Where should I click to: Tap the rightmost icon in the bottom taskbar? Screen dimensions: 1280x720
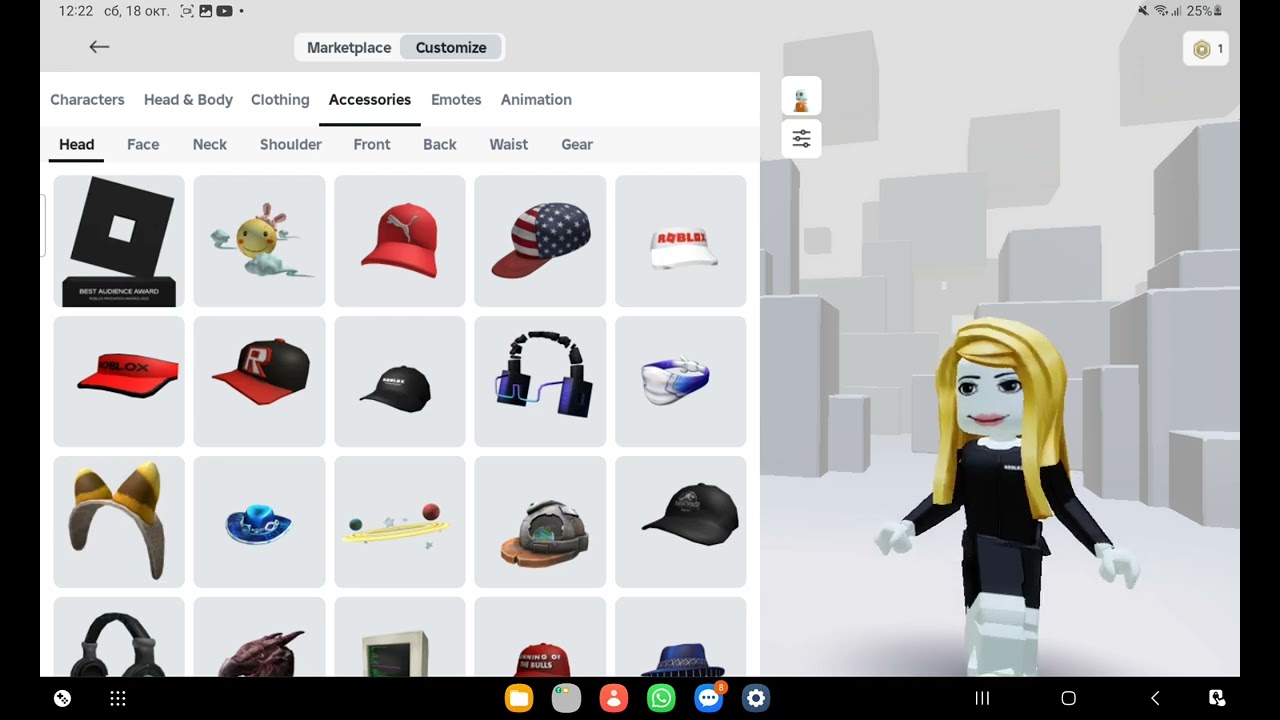click(1217, 699)
